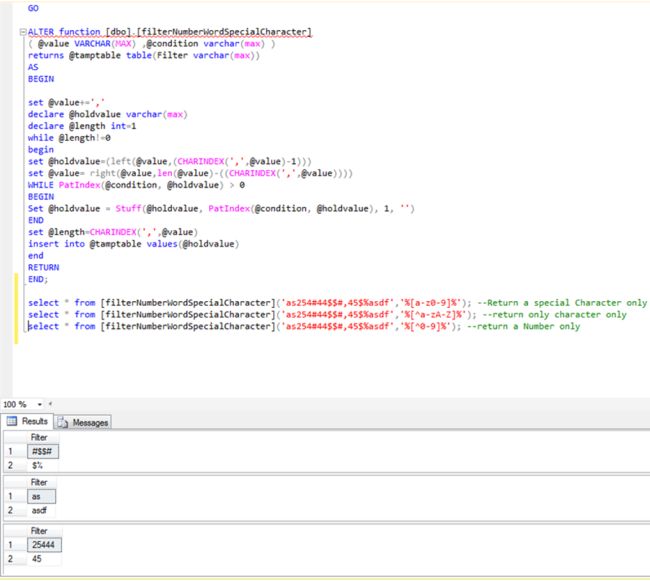
Task: Collapse the select statements outline block
Action: click(22, 301)
